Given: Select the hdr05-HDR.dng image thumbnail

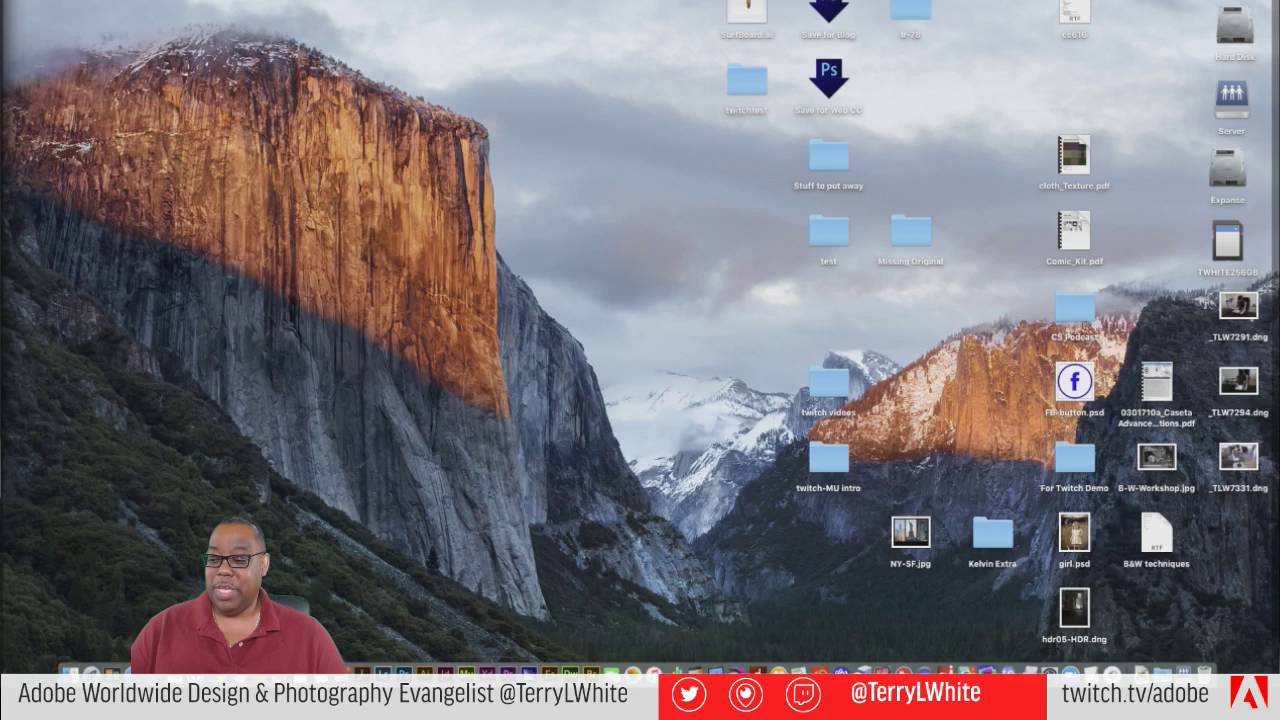Looking at the screenshot, I should [x=1075, y=607].
